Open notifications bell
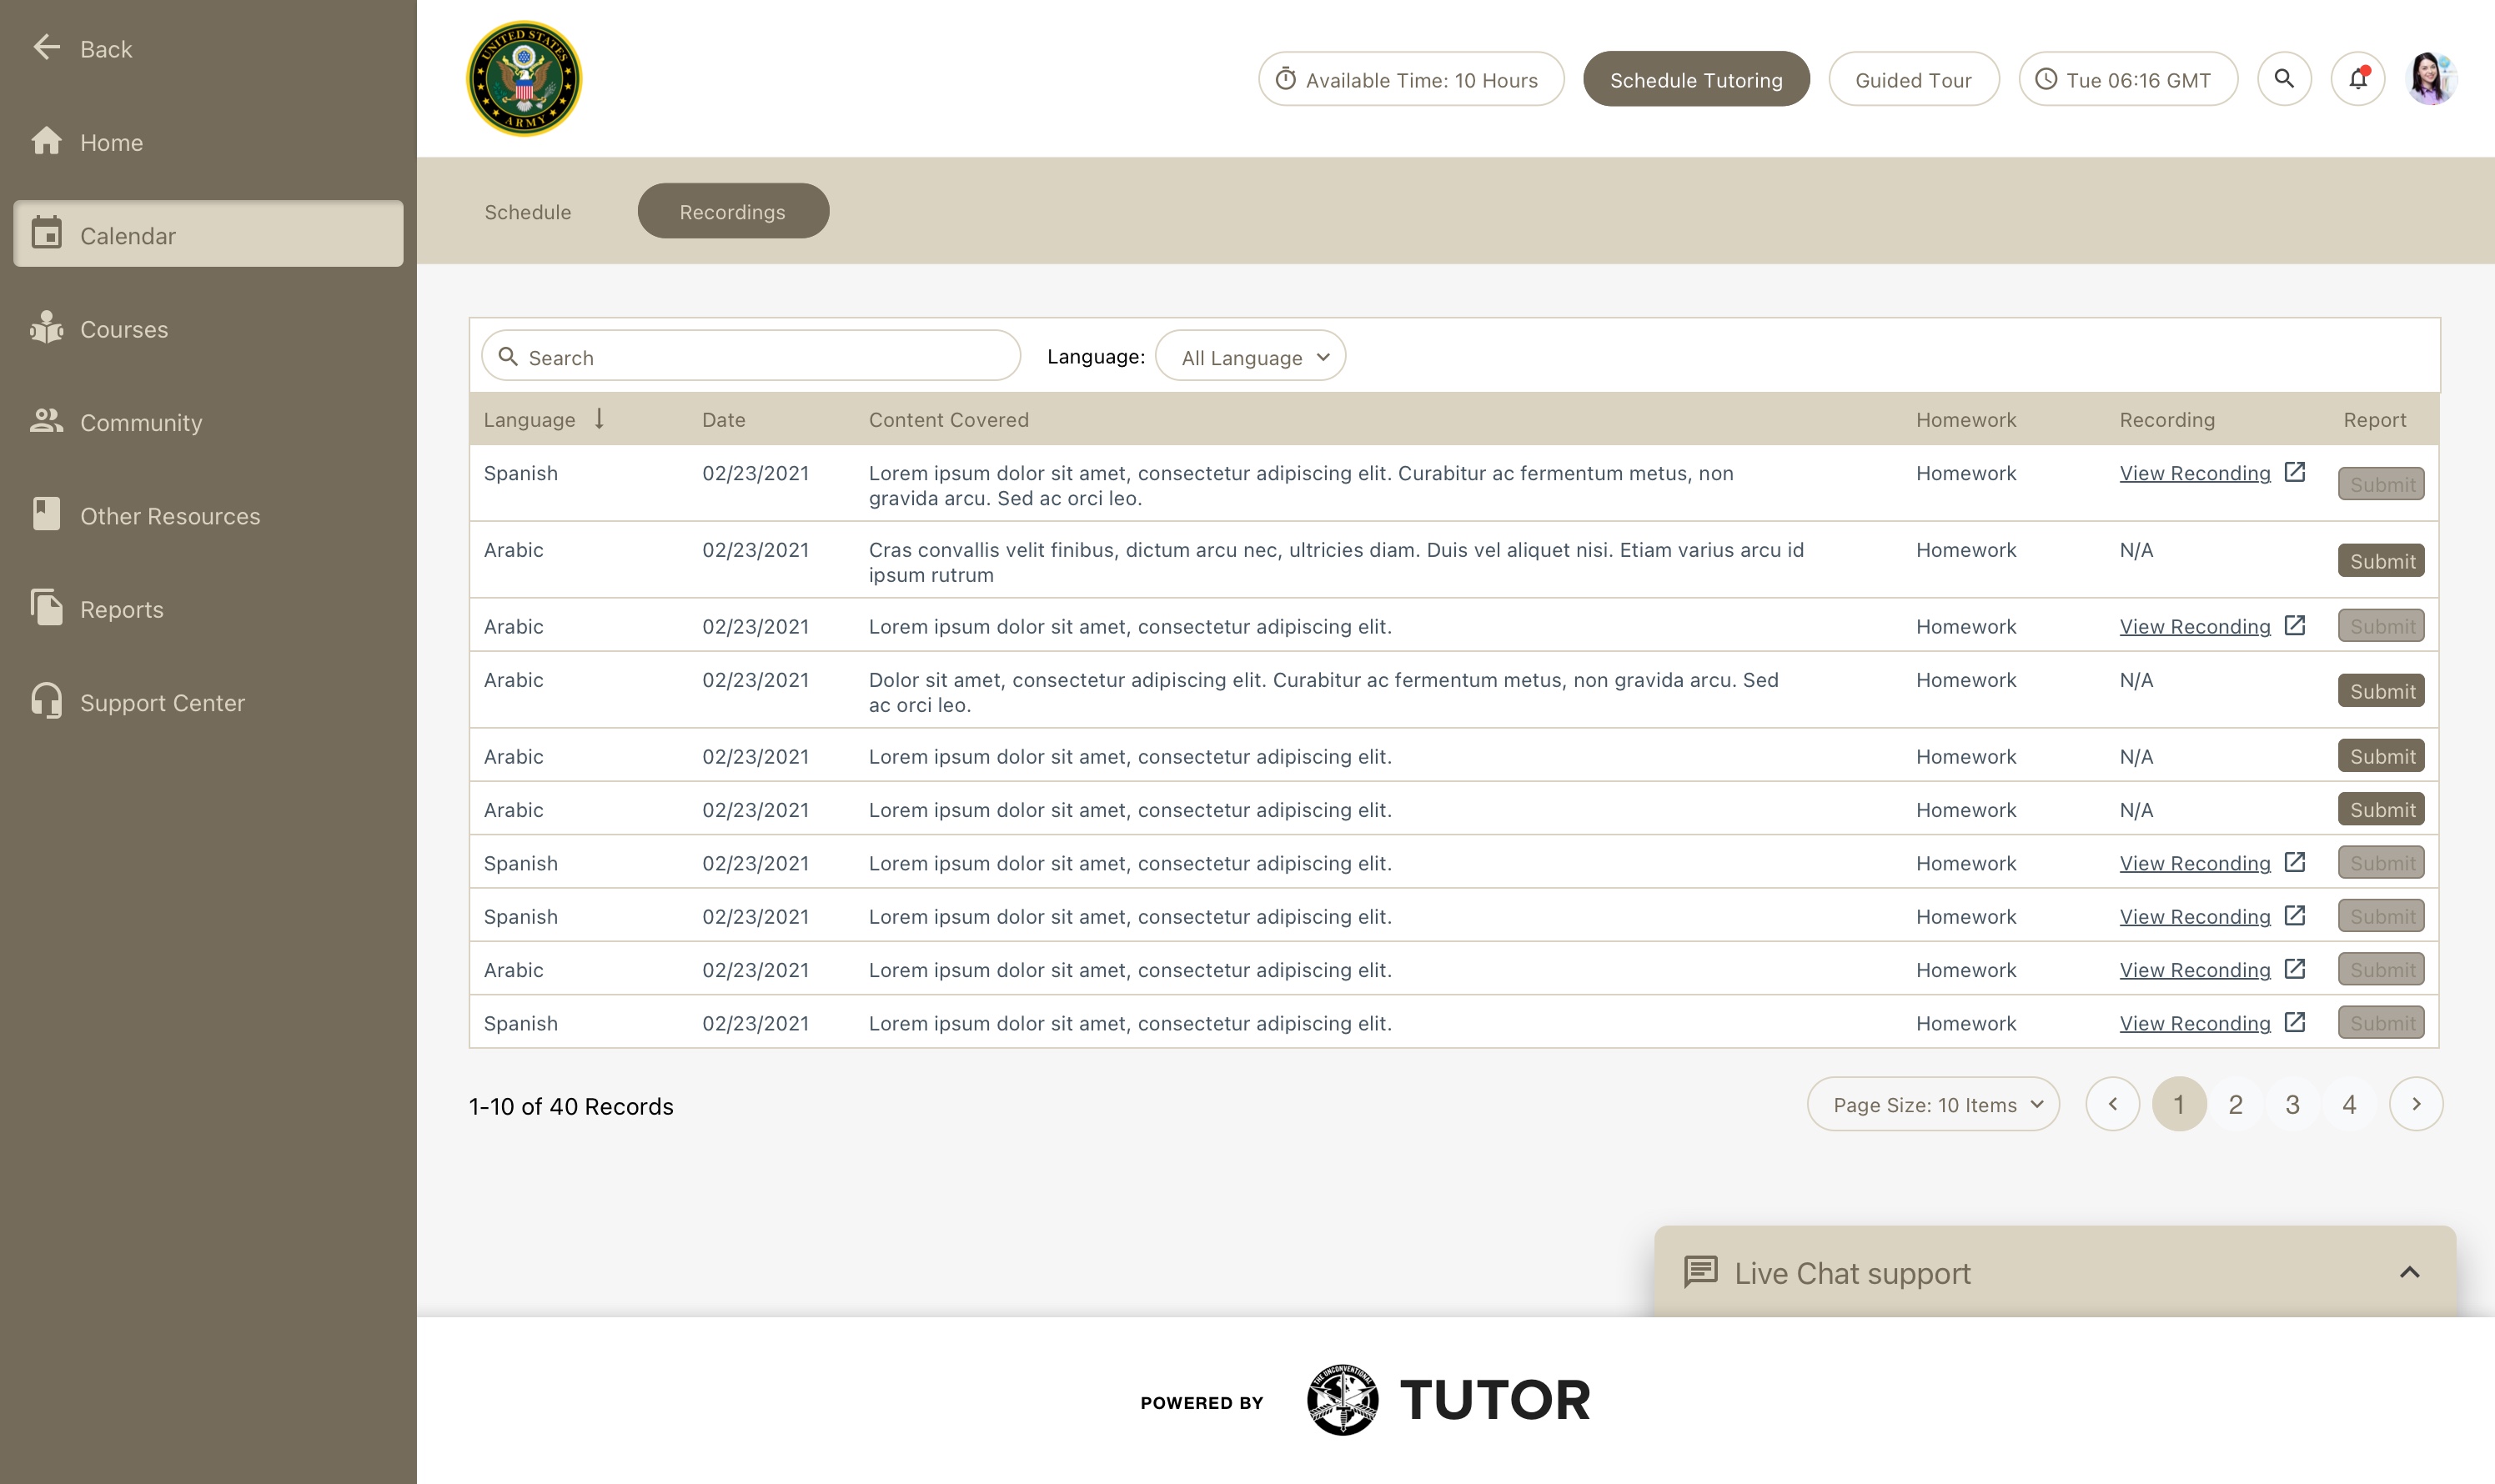Viewport: 2495px width, 1484px height. coord(2358,78)
